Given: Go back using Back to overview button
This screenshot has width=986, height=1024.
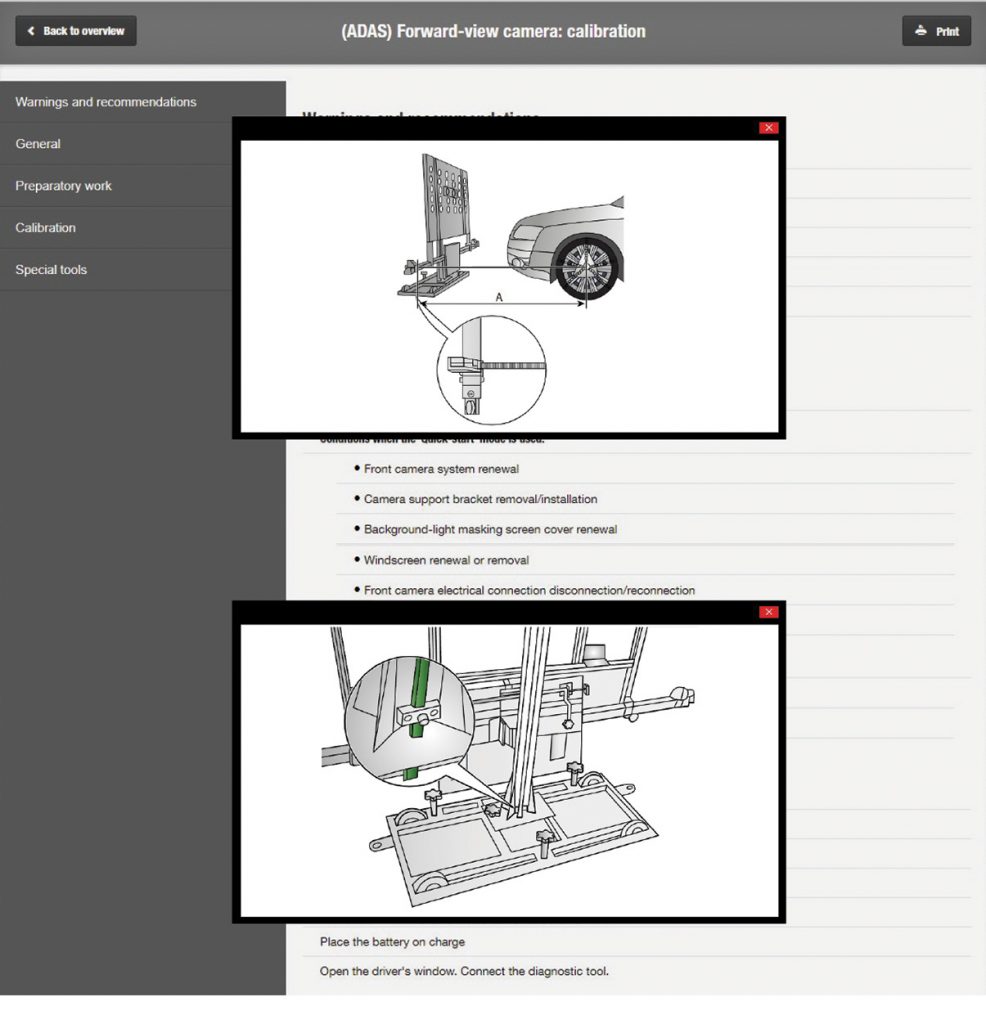Looking at the screenshot, I should coord(76,31).
